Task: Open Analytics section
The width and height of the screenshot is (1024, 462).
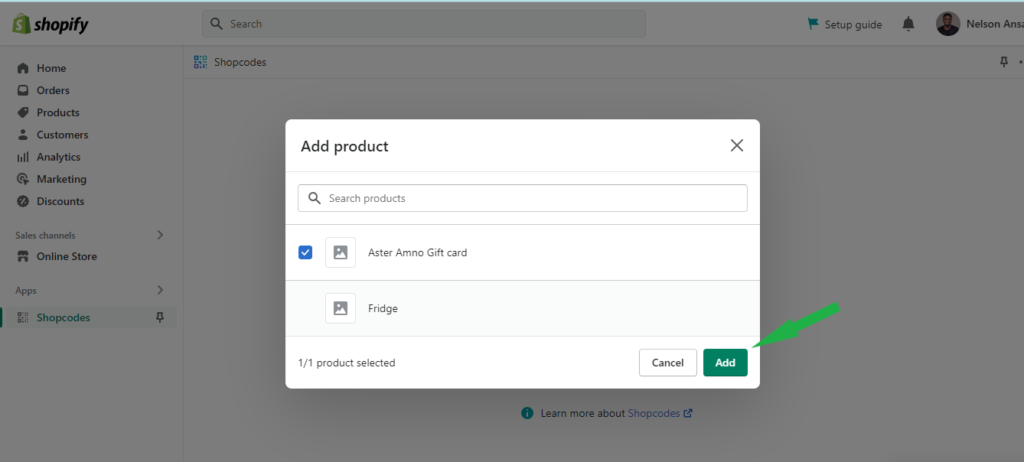Action: tap(58, 157)
